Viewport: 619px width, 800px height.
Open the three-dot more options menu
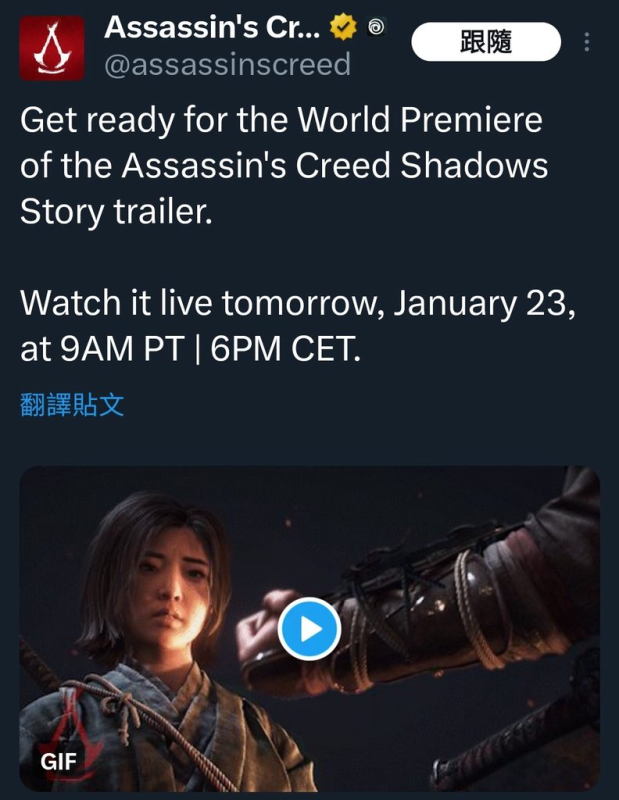tap(587, 42)
